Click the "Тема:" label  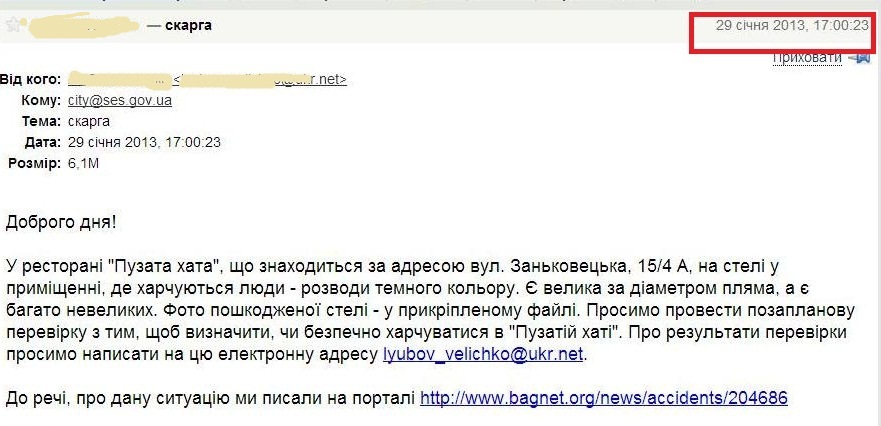(40, 121)
